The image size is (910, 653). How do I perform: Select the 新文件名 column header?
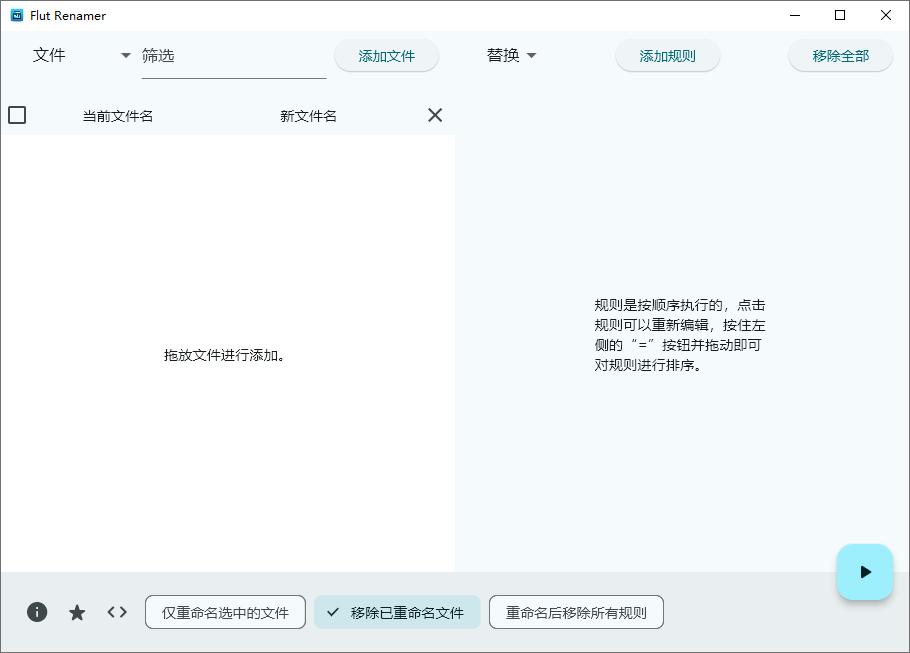[307, 115]
